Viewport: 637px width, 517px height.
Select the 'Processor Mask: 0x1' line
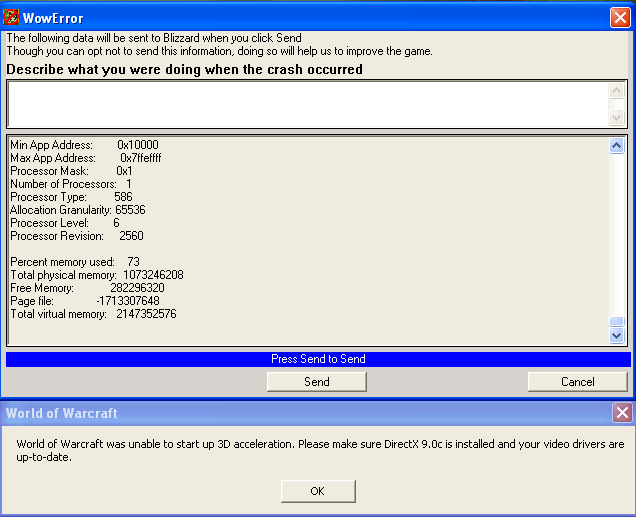click(x=71, y=171)
